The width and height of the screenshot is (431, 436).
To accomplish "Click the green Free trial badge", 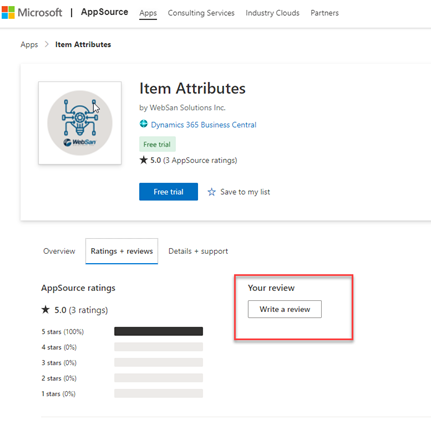I will click(157, 144).
